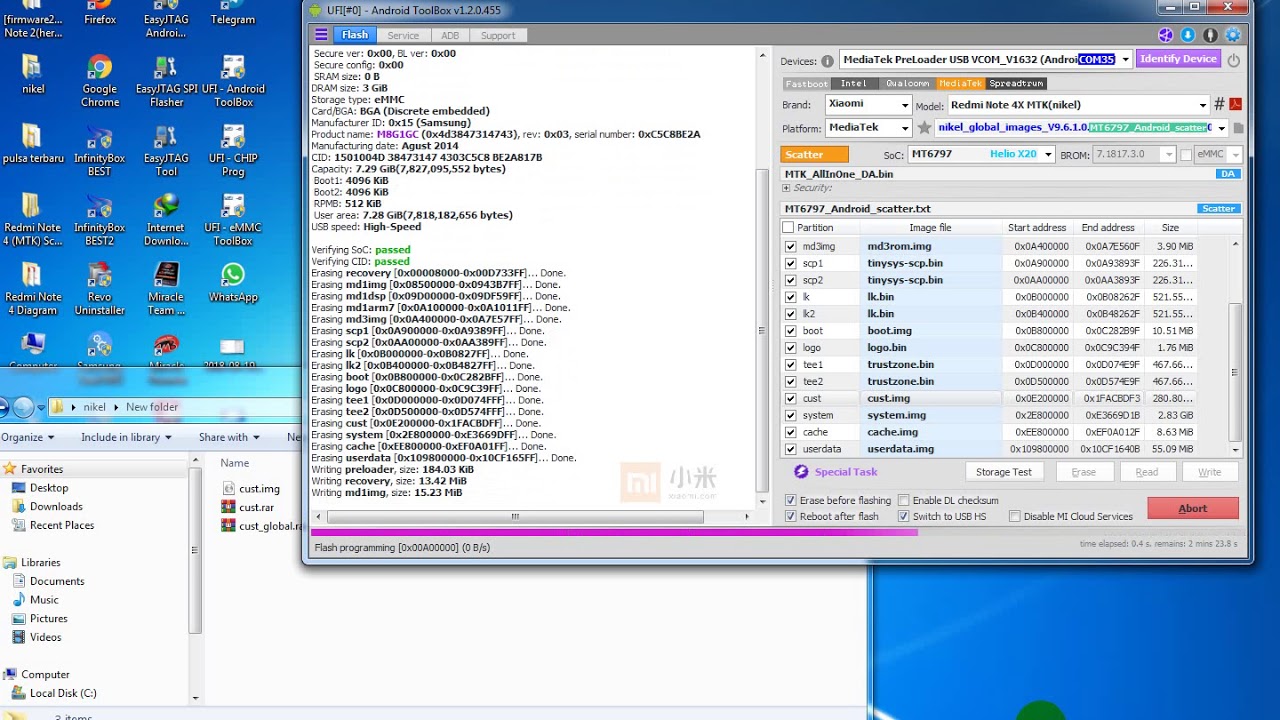Screen dimensions: 1280x720
Task: Open the red PDF manual icon
Action: click(x=1236, y=104)
